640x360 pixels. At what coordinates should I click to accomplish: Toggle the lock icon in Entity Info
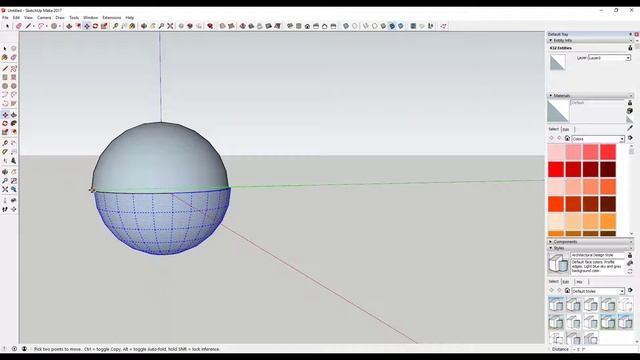pos(630,48)
